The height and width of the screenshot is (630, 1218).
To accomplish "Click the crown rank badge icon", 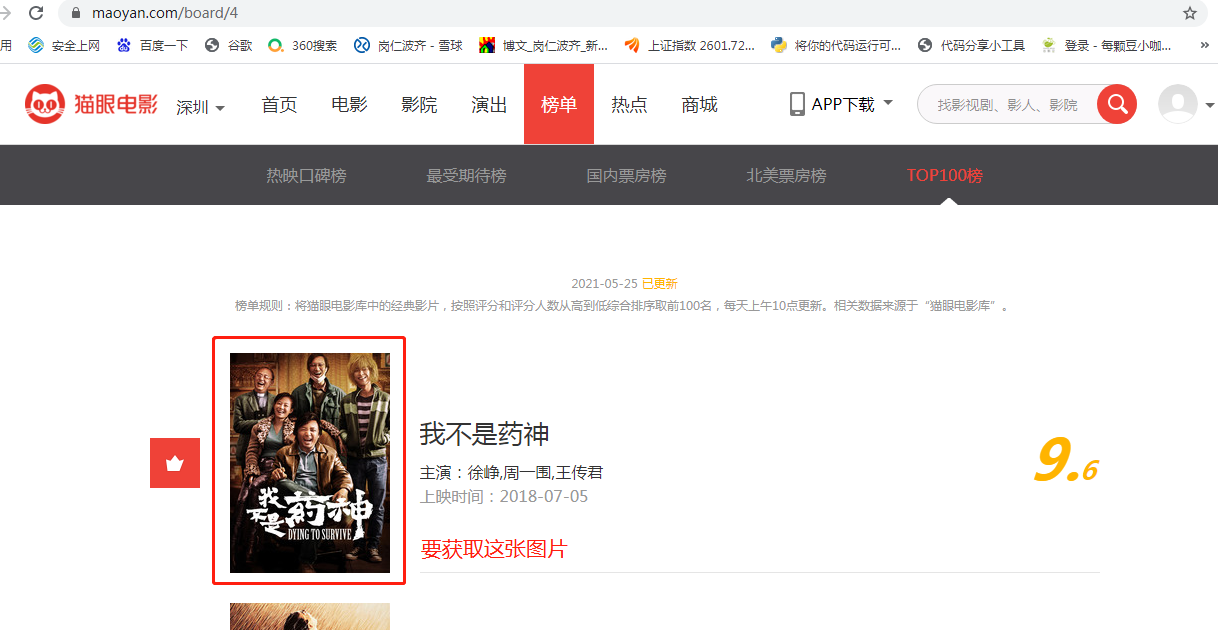I will pos(175,463).
